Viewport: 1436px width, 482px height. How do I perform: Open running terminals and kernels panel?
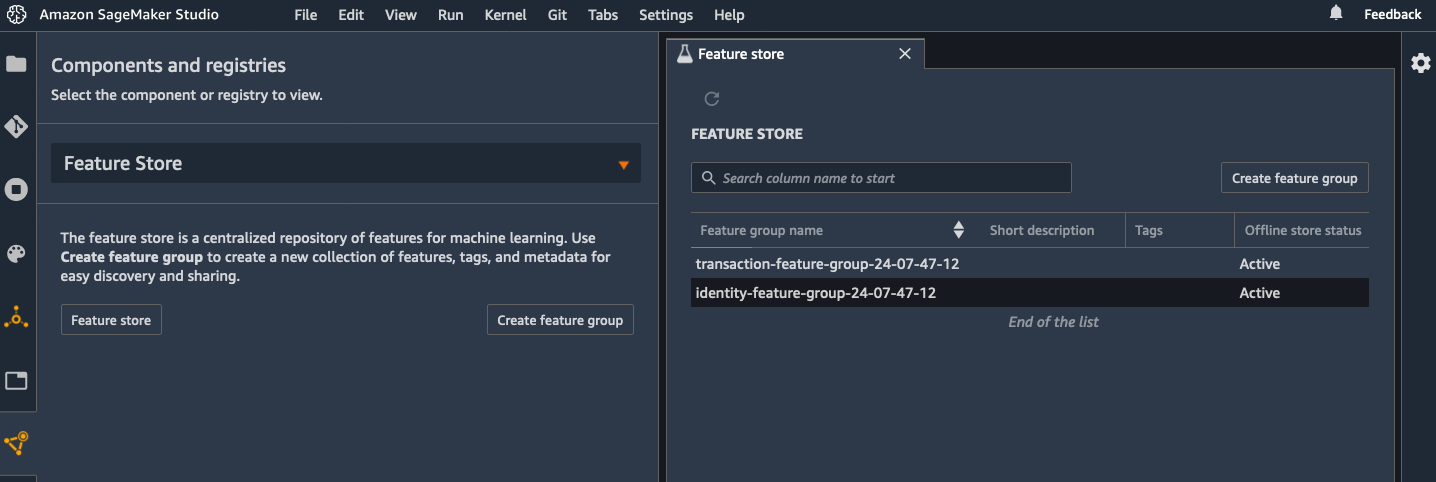16,190
